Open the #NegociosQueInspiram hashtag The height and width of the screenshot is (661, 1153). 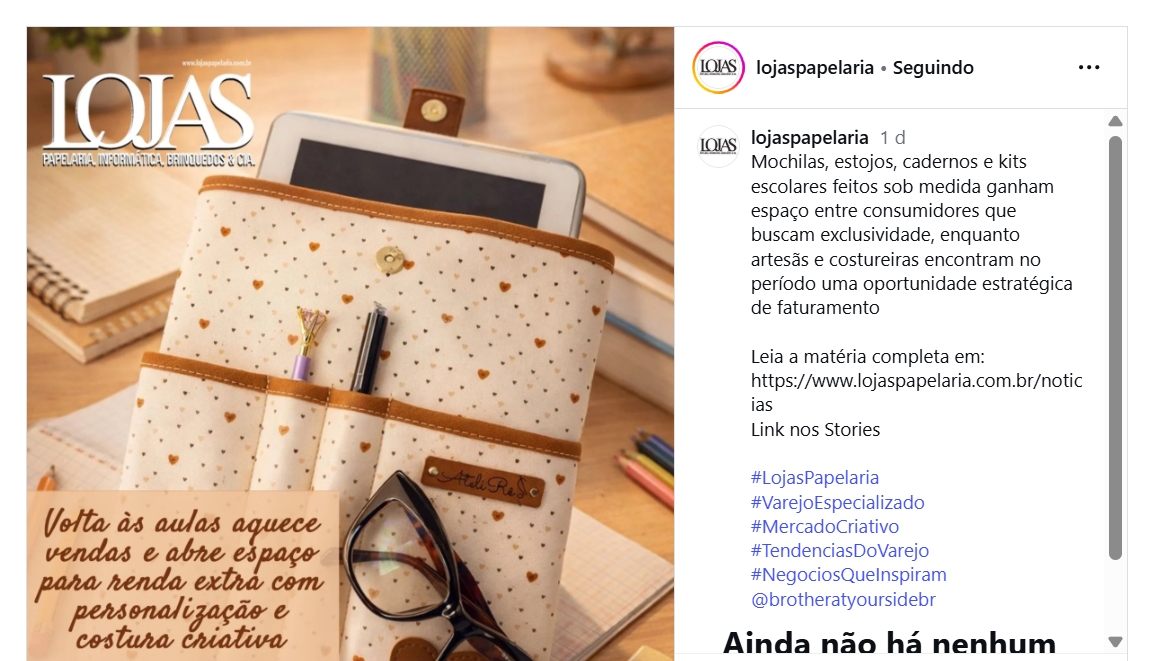(849, 575)
